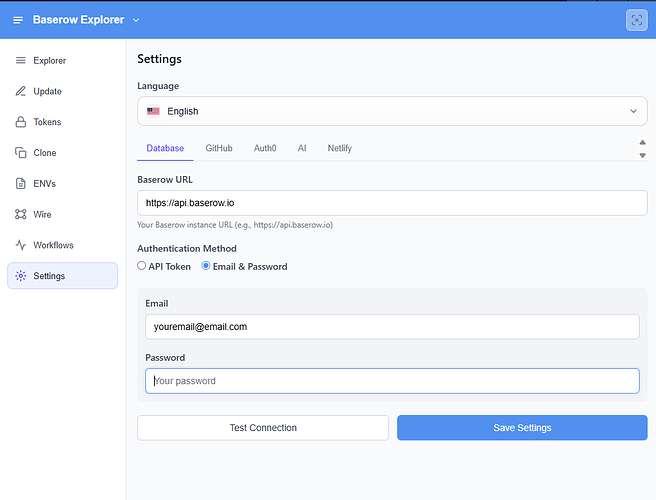Viewport: 656px width, 500px height.
Task: Click the Password input field
Action: tap(392, 381)
